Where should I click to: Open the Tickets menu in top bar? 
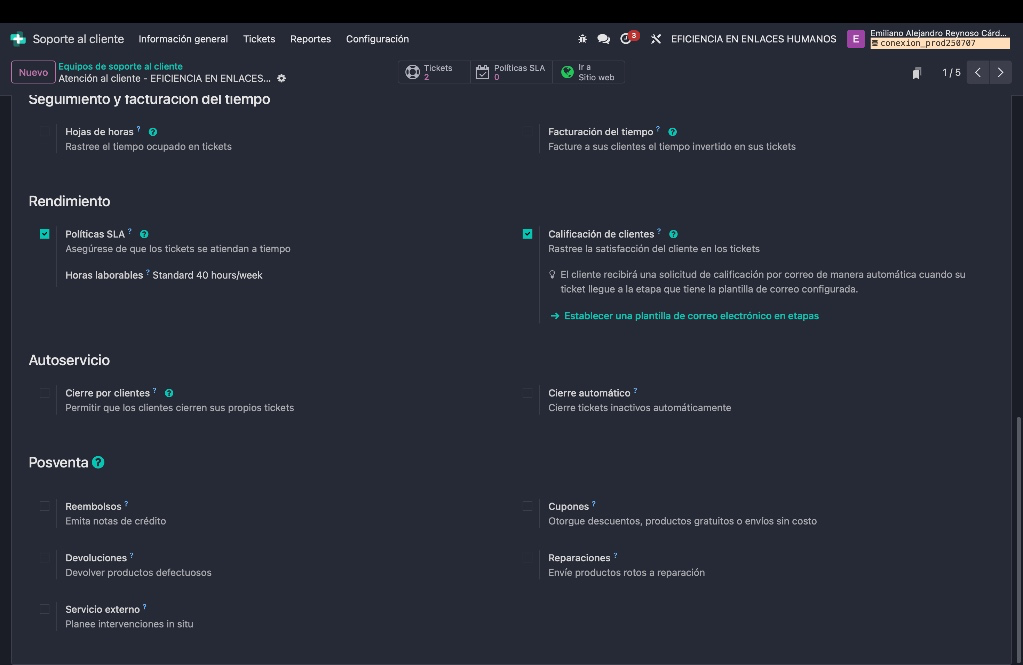coord(259,39)
